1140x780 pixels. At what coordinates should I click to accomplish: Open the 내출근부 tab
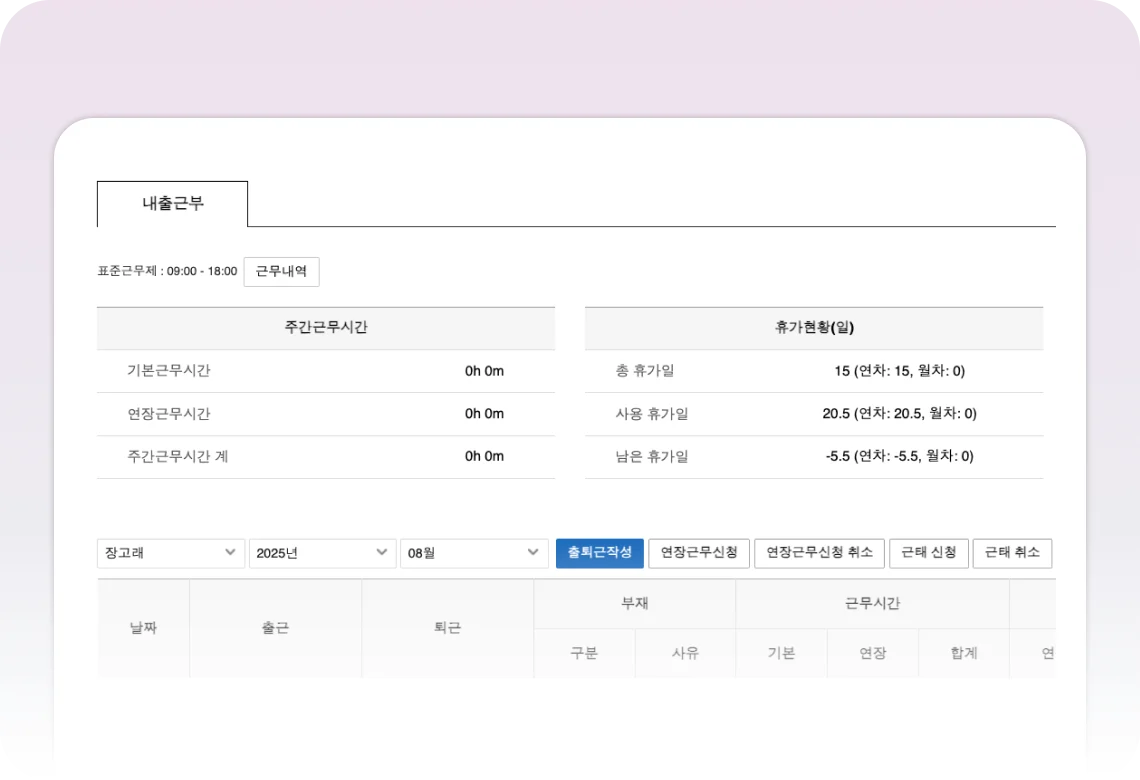172,204
